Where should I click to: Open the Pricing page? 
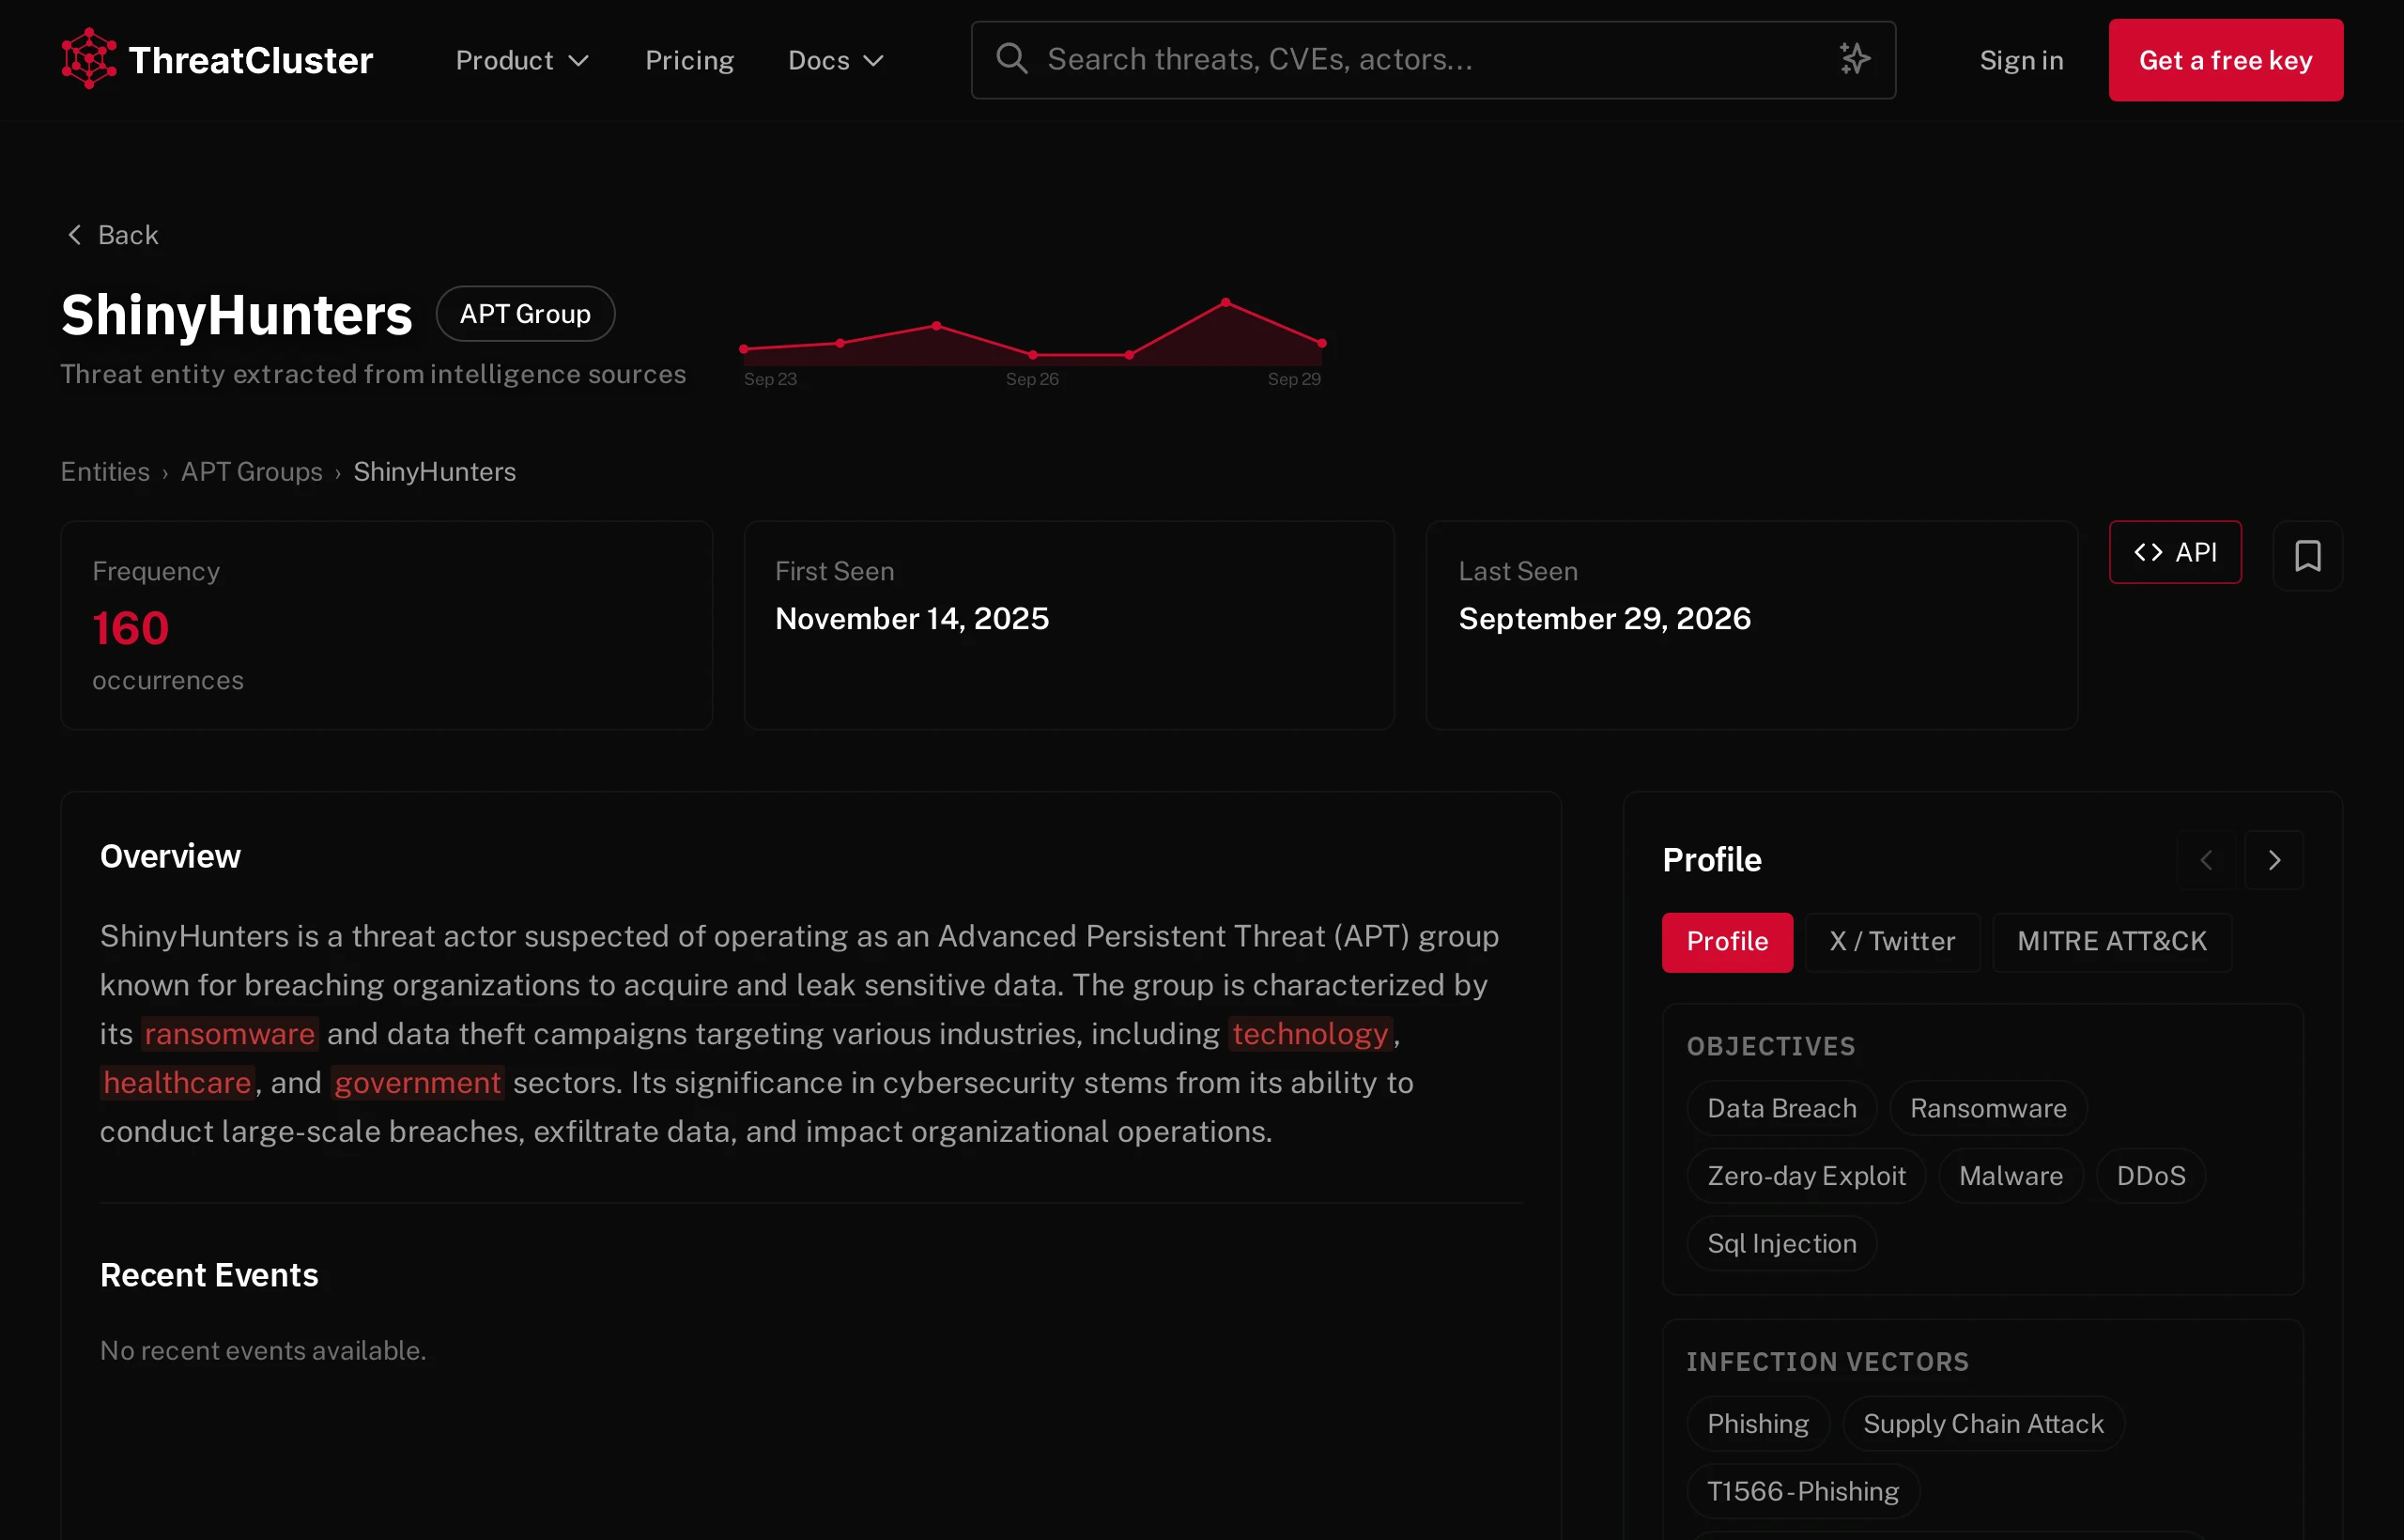[x=689, y=60]
